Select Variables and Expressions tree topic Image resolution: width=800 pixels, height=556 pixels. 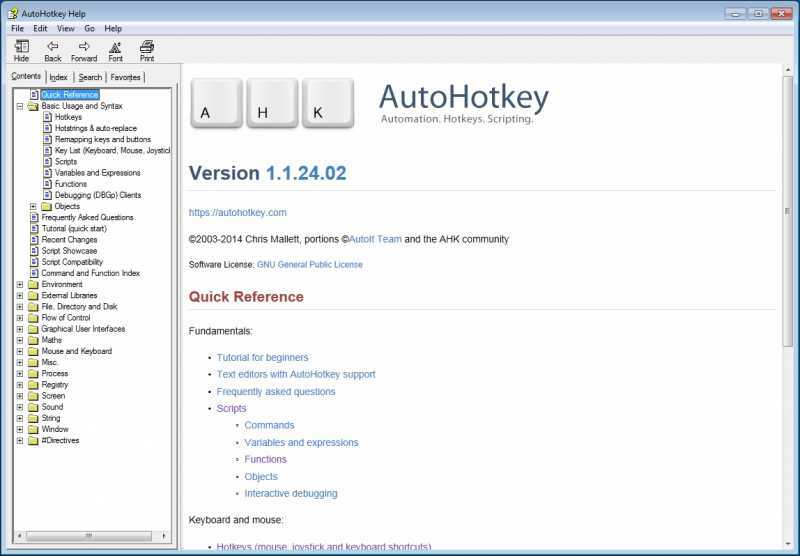[x=97, y=173]
